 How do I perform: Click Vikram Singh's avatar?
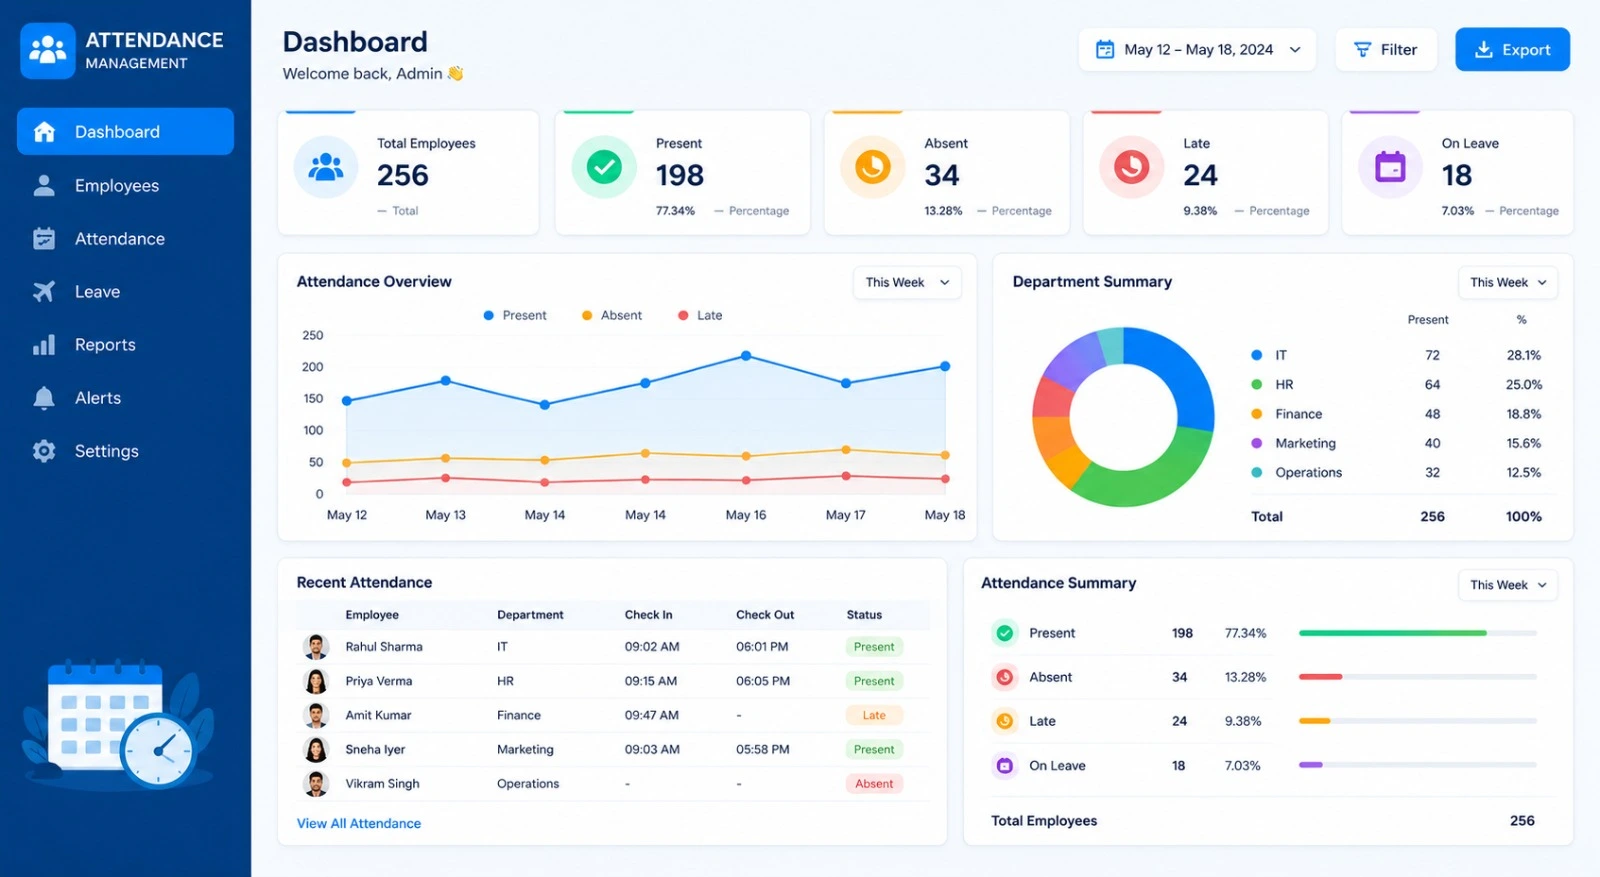316,783
